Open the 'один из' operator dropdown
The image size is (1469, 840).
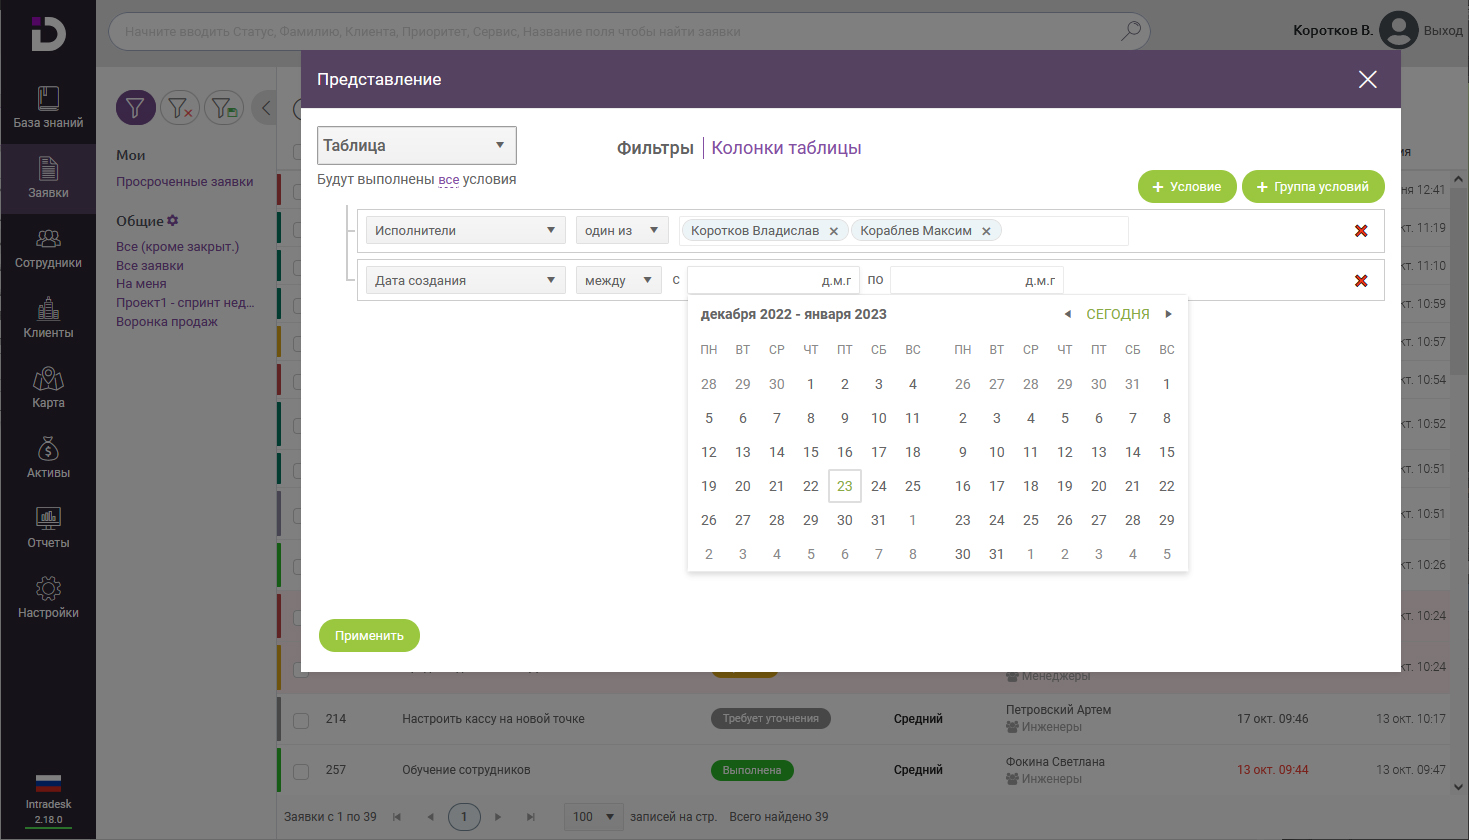[x=620, y=229]
